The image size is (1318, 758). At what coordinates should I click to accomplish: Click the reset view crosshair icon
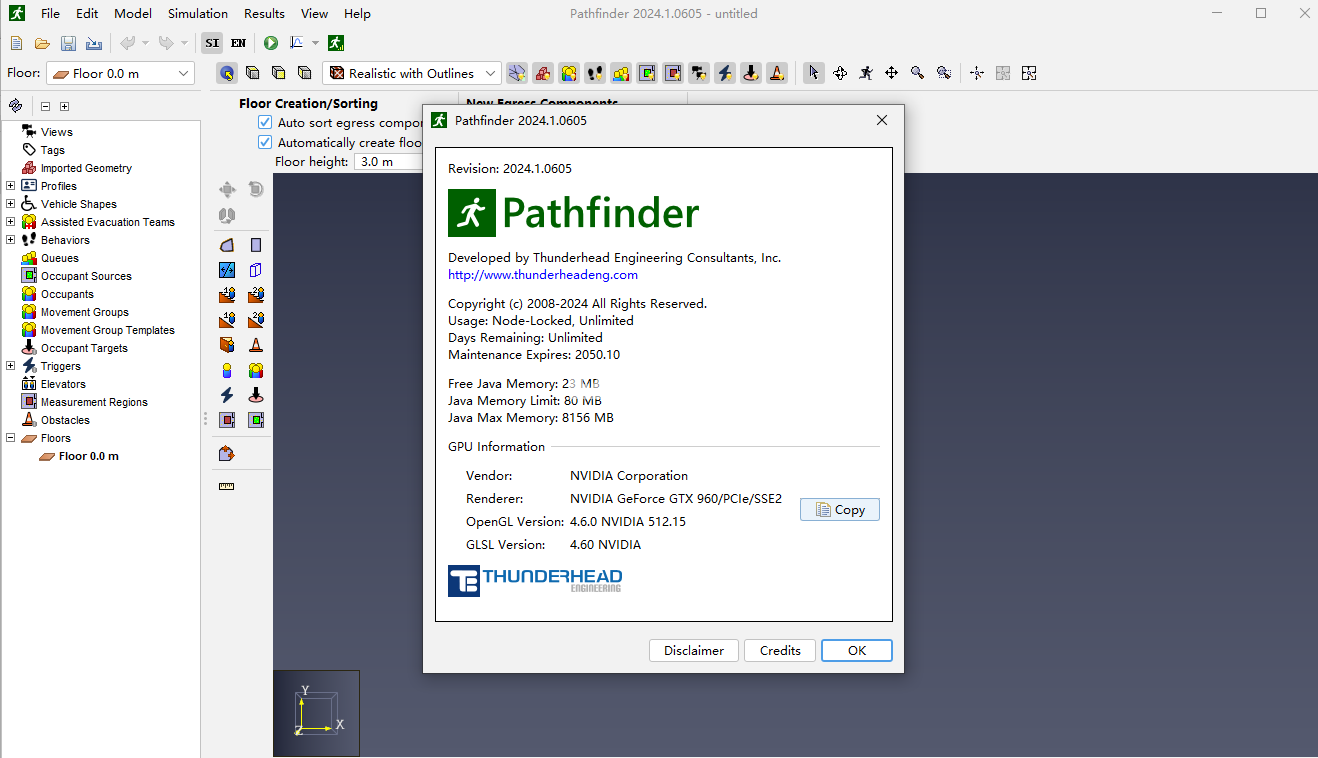[977, 73]
